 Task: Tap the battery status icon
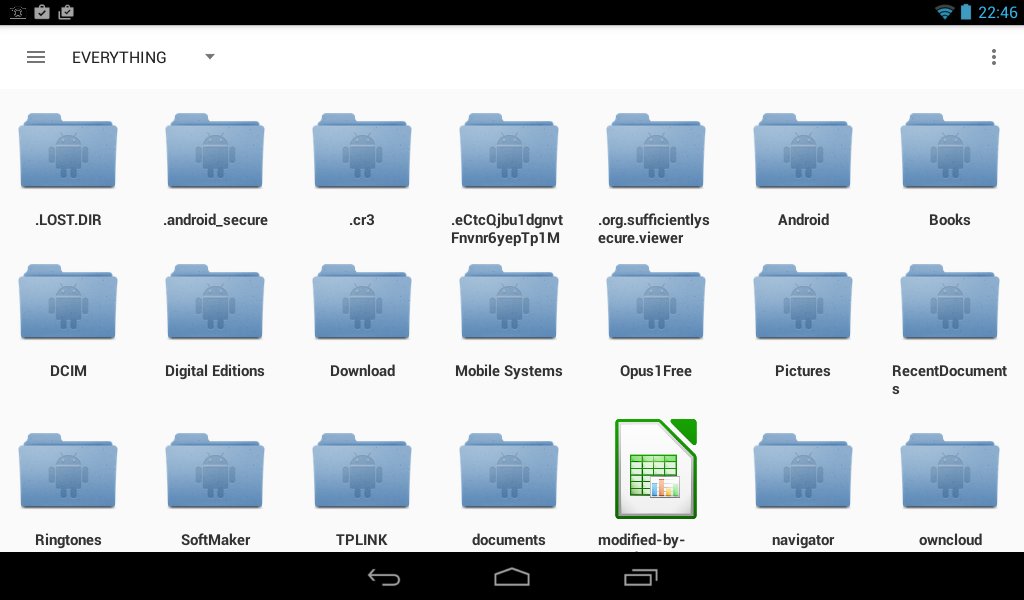pos(965,12)
